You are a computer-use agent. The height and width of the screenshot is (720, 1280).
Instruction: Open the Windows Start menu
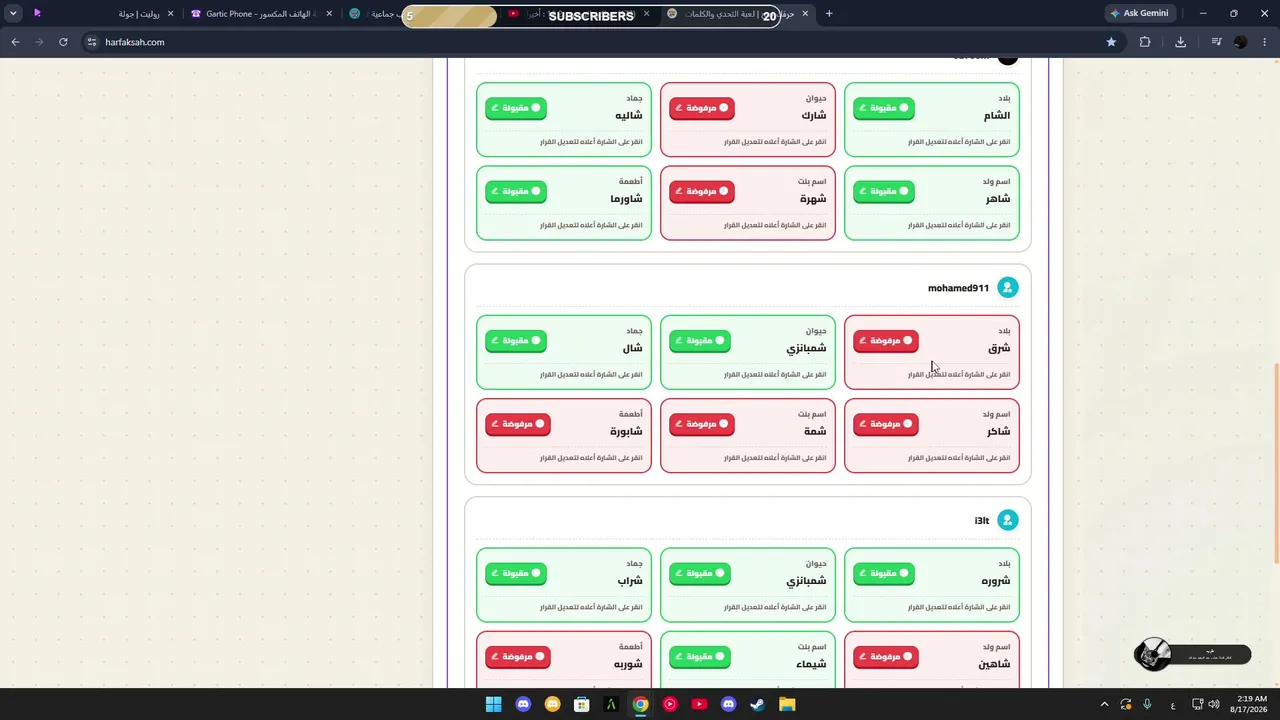coord(493,704)
